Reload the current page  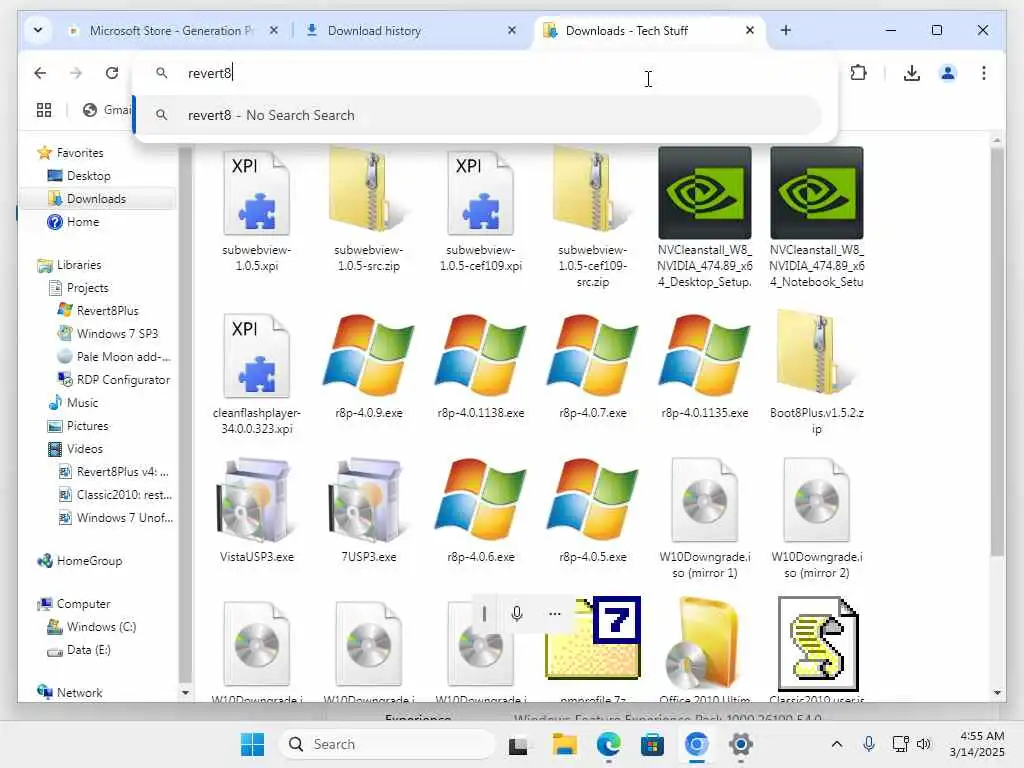[112, 73]
